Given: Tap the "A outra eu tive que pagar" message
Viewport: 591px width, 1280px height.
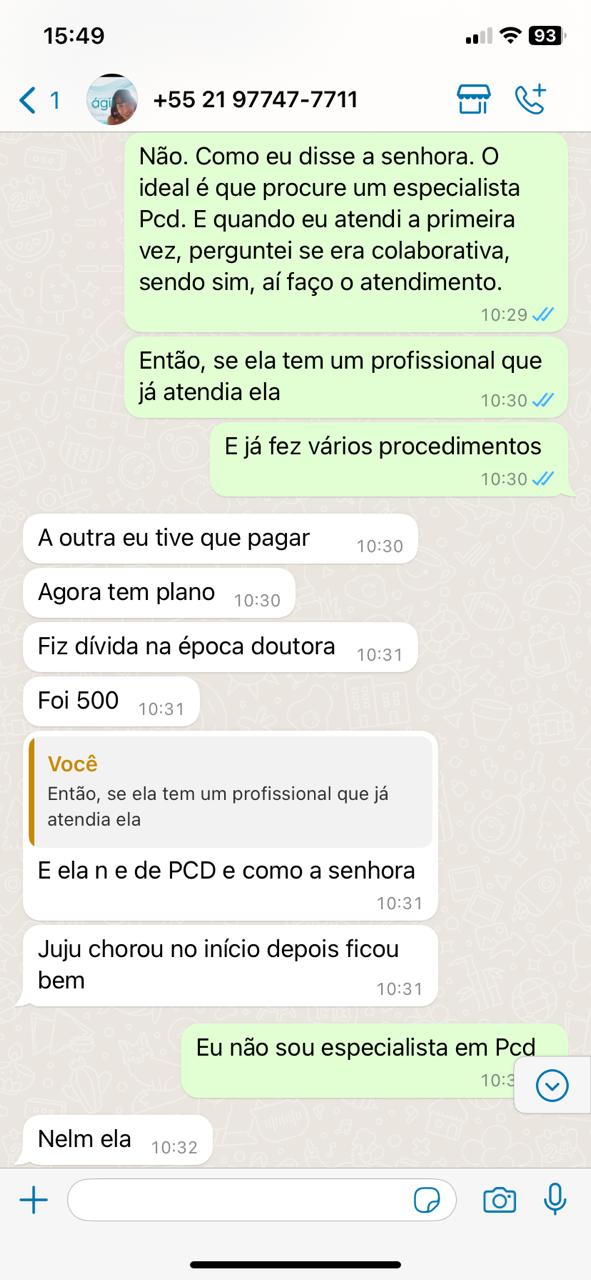Looking at the screenshot, I should click(x=220, y=540).
